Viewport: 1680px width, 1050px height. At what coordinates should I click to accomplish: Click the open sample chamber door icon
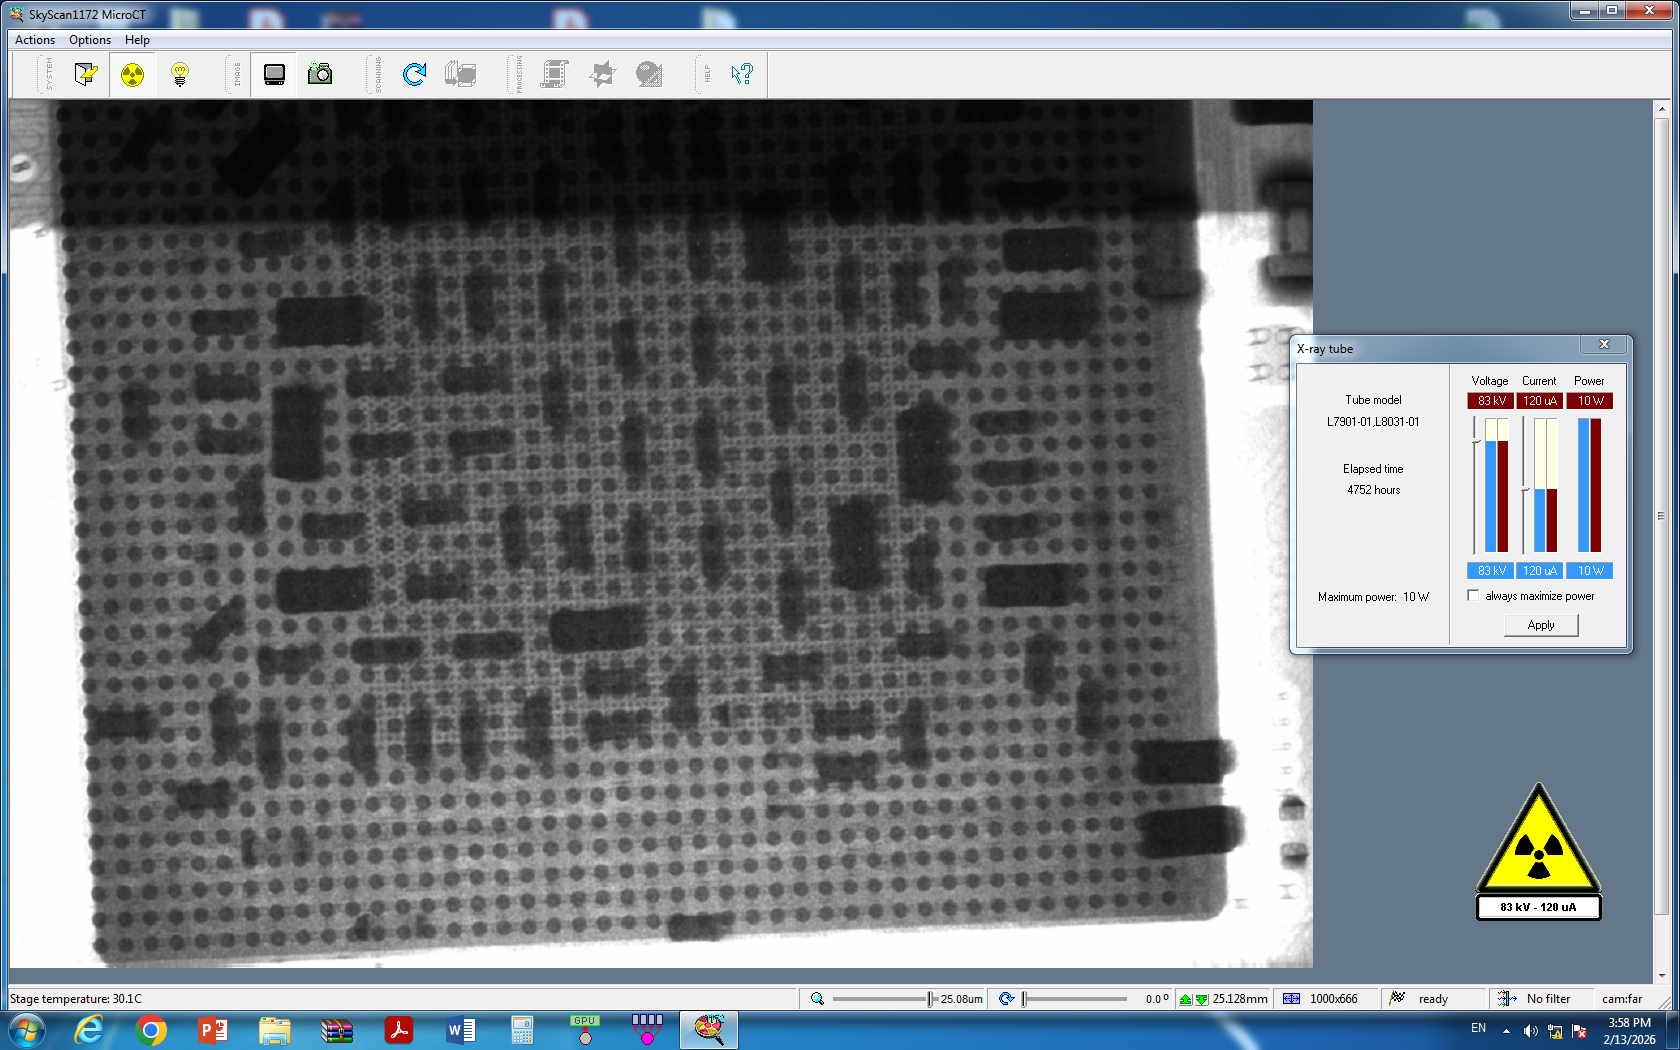point(86,74)
